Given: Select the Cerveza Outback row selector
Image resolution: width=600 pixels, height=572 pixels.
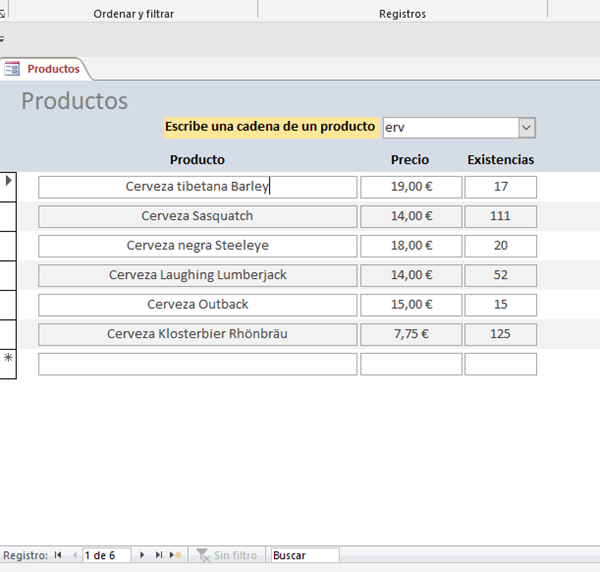Looking at the screenshot, I should [x=10, y=304].
